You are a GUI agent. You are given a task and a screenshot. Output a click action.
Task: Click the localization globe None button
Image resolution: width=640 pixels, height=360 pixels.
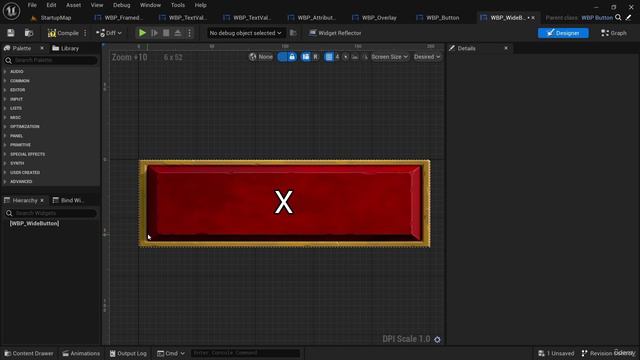click(x=261, y=57)
